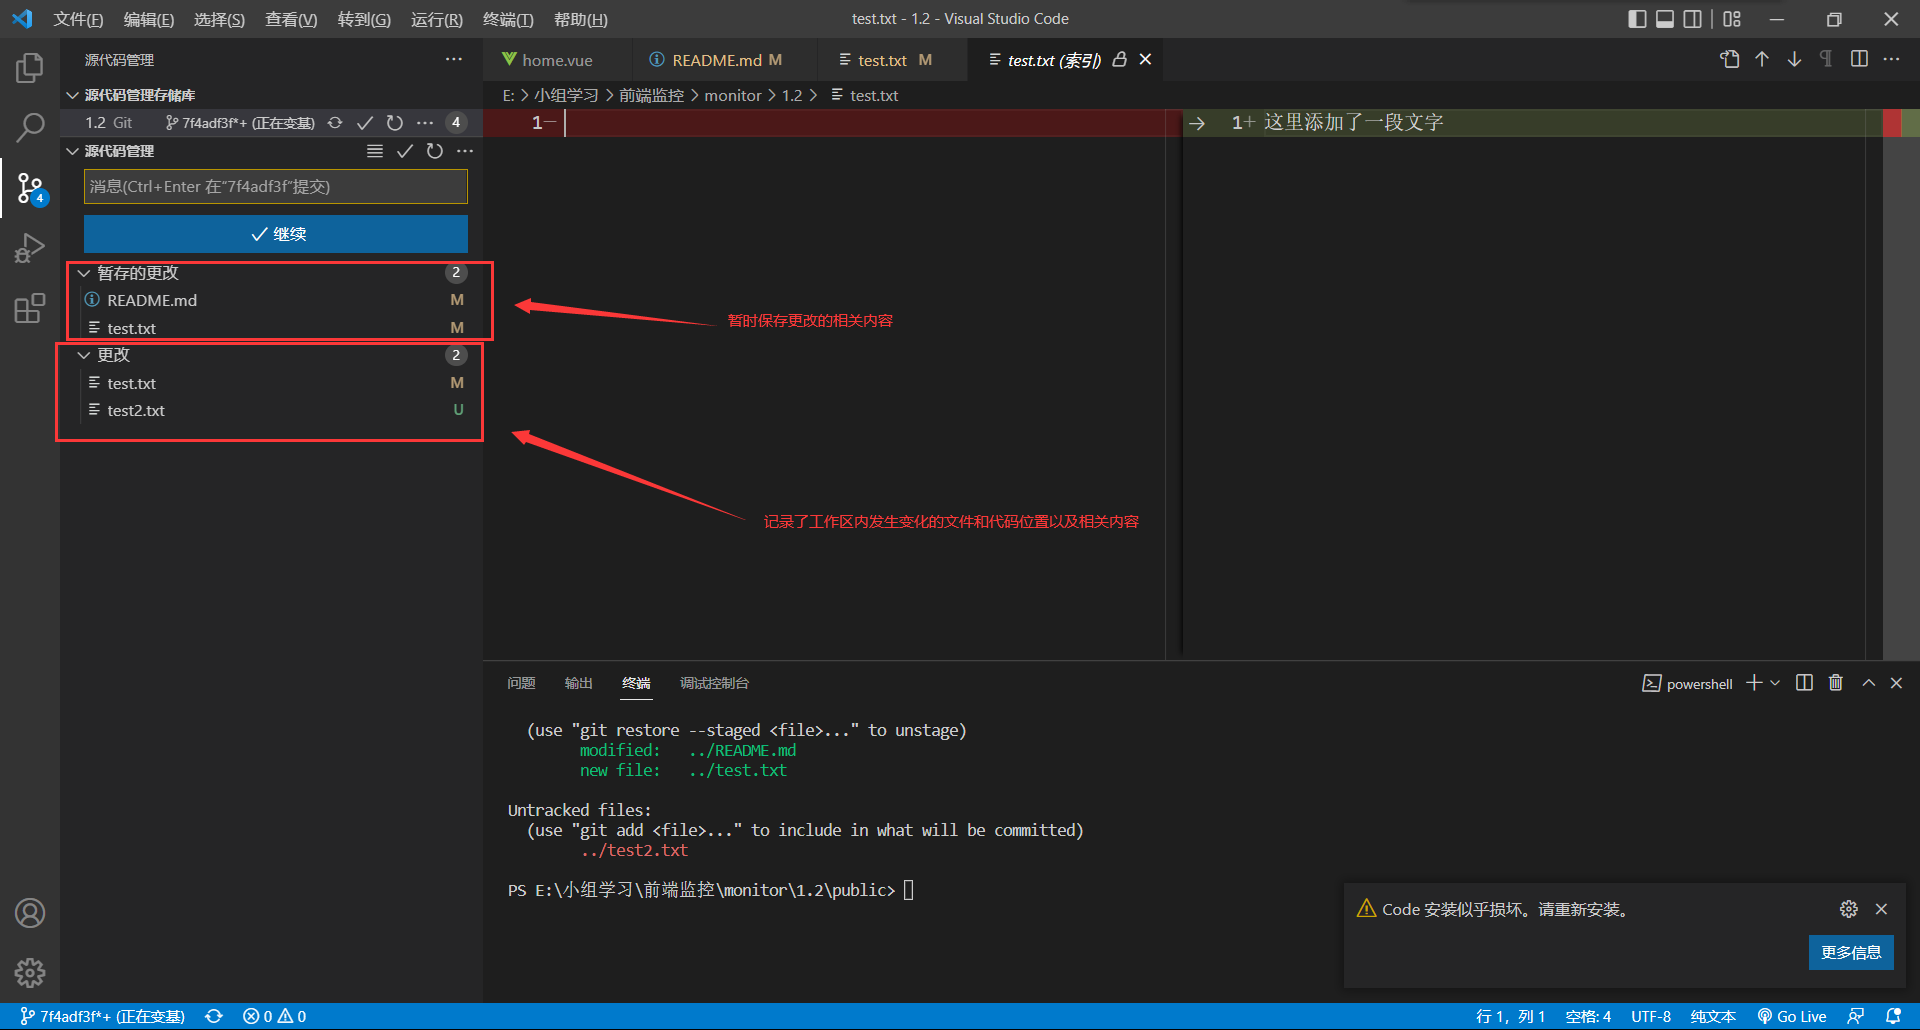This screenshot has width=1920, height=1030.
Task: Open launch profile dropdown next to terminal plus
Action: [1775, 683]
